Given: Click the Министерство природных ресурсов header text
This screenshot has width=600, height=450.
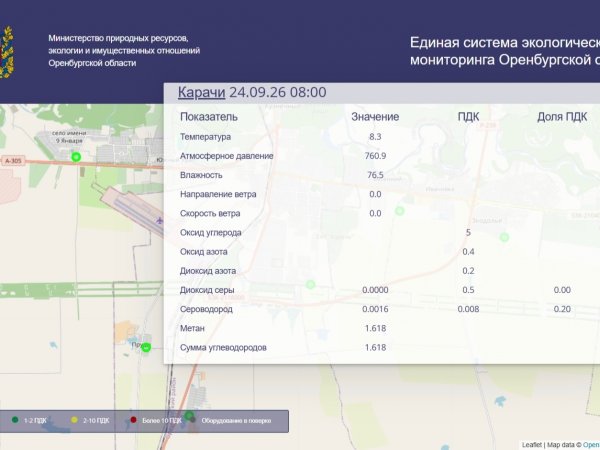Looking at the screenshot, I should (124, 51).
